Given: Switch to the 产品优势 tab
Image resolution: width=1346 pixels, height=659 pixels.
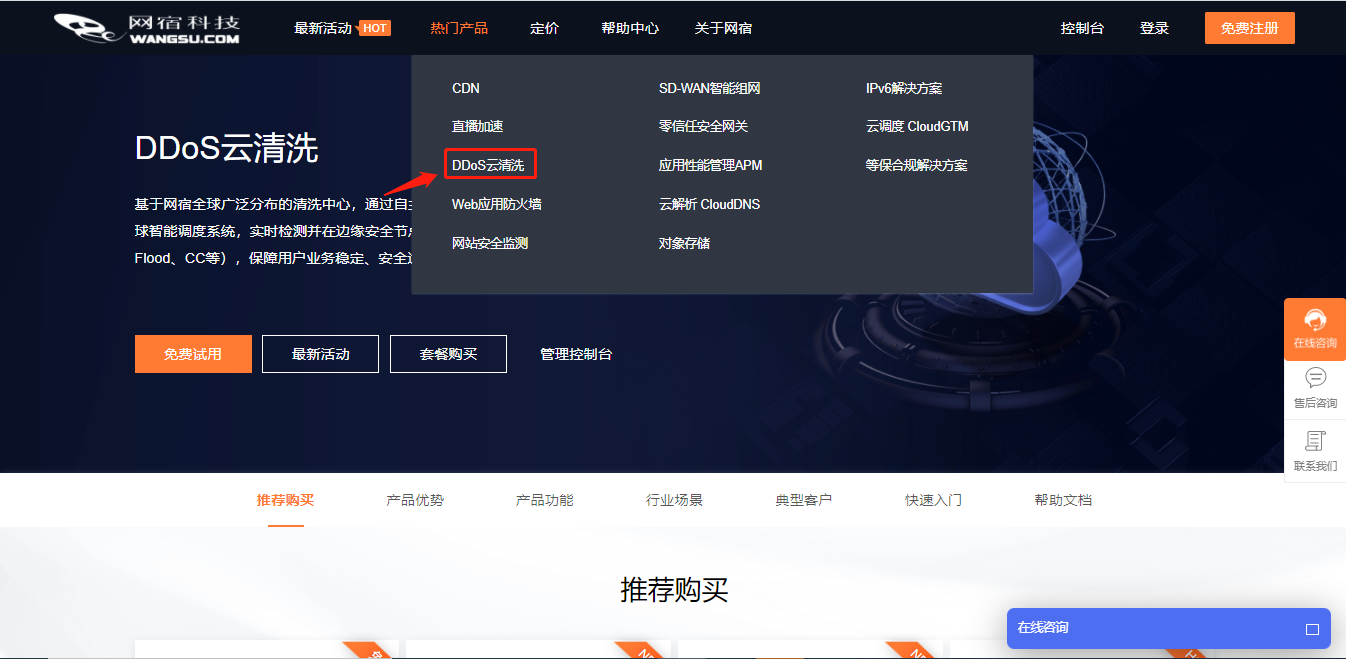Looking at the screenshot, I should [415, 500].
